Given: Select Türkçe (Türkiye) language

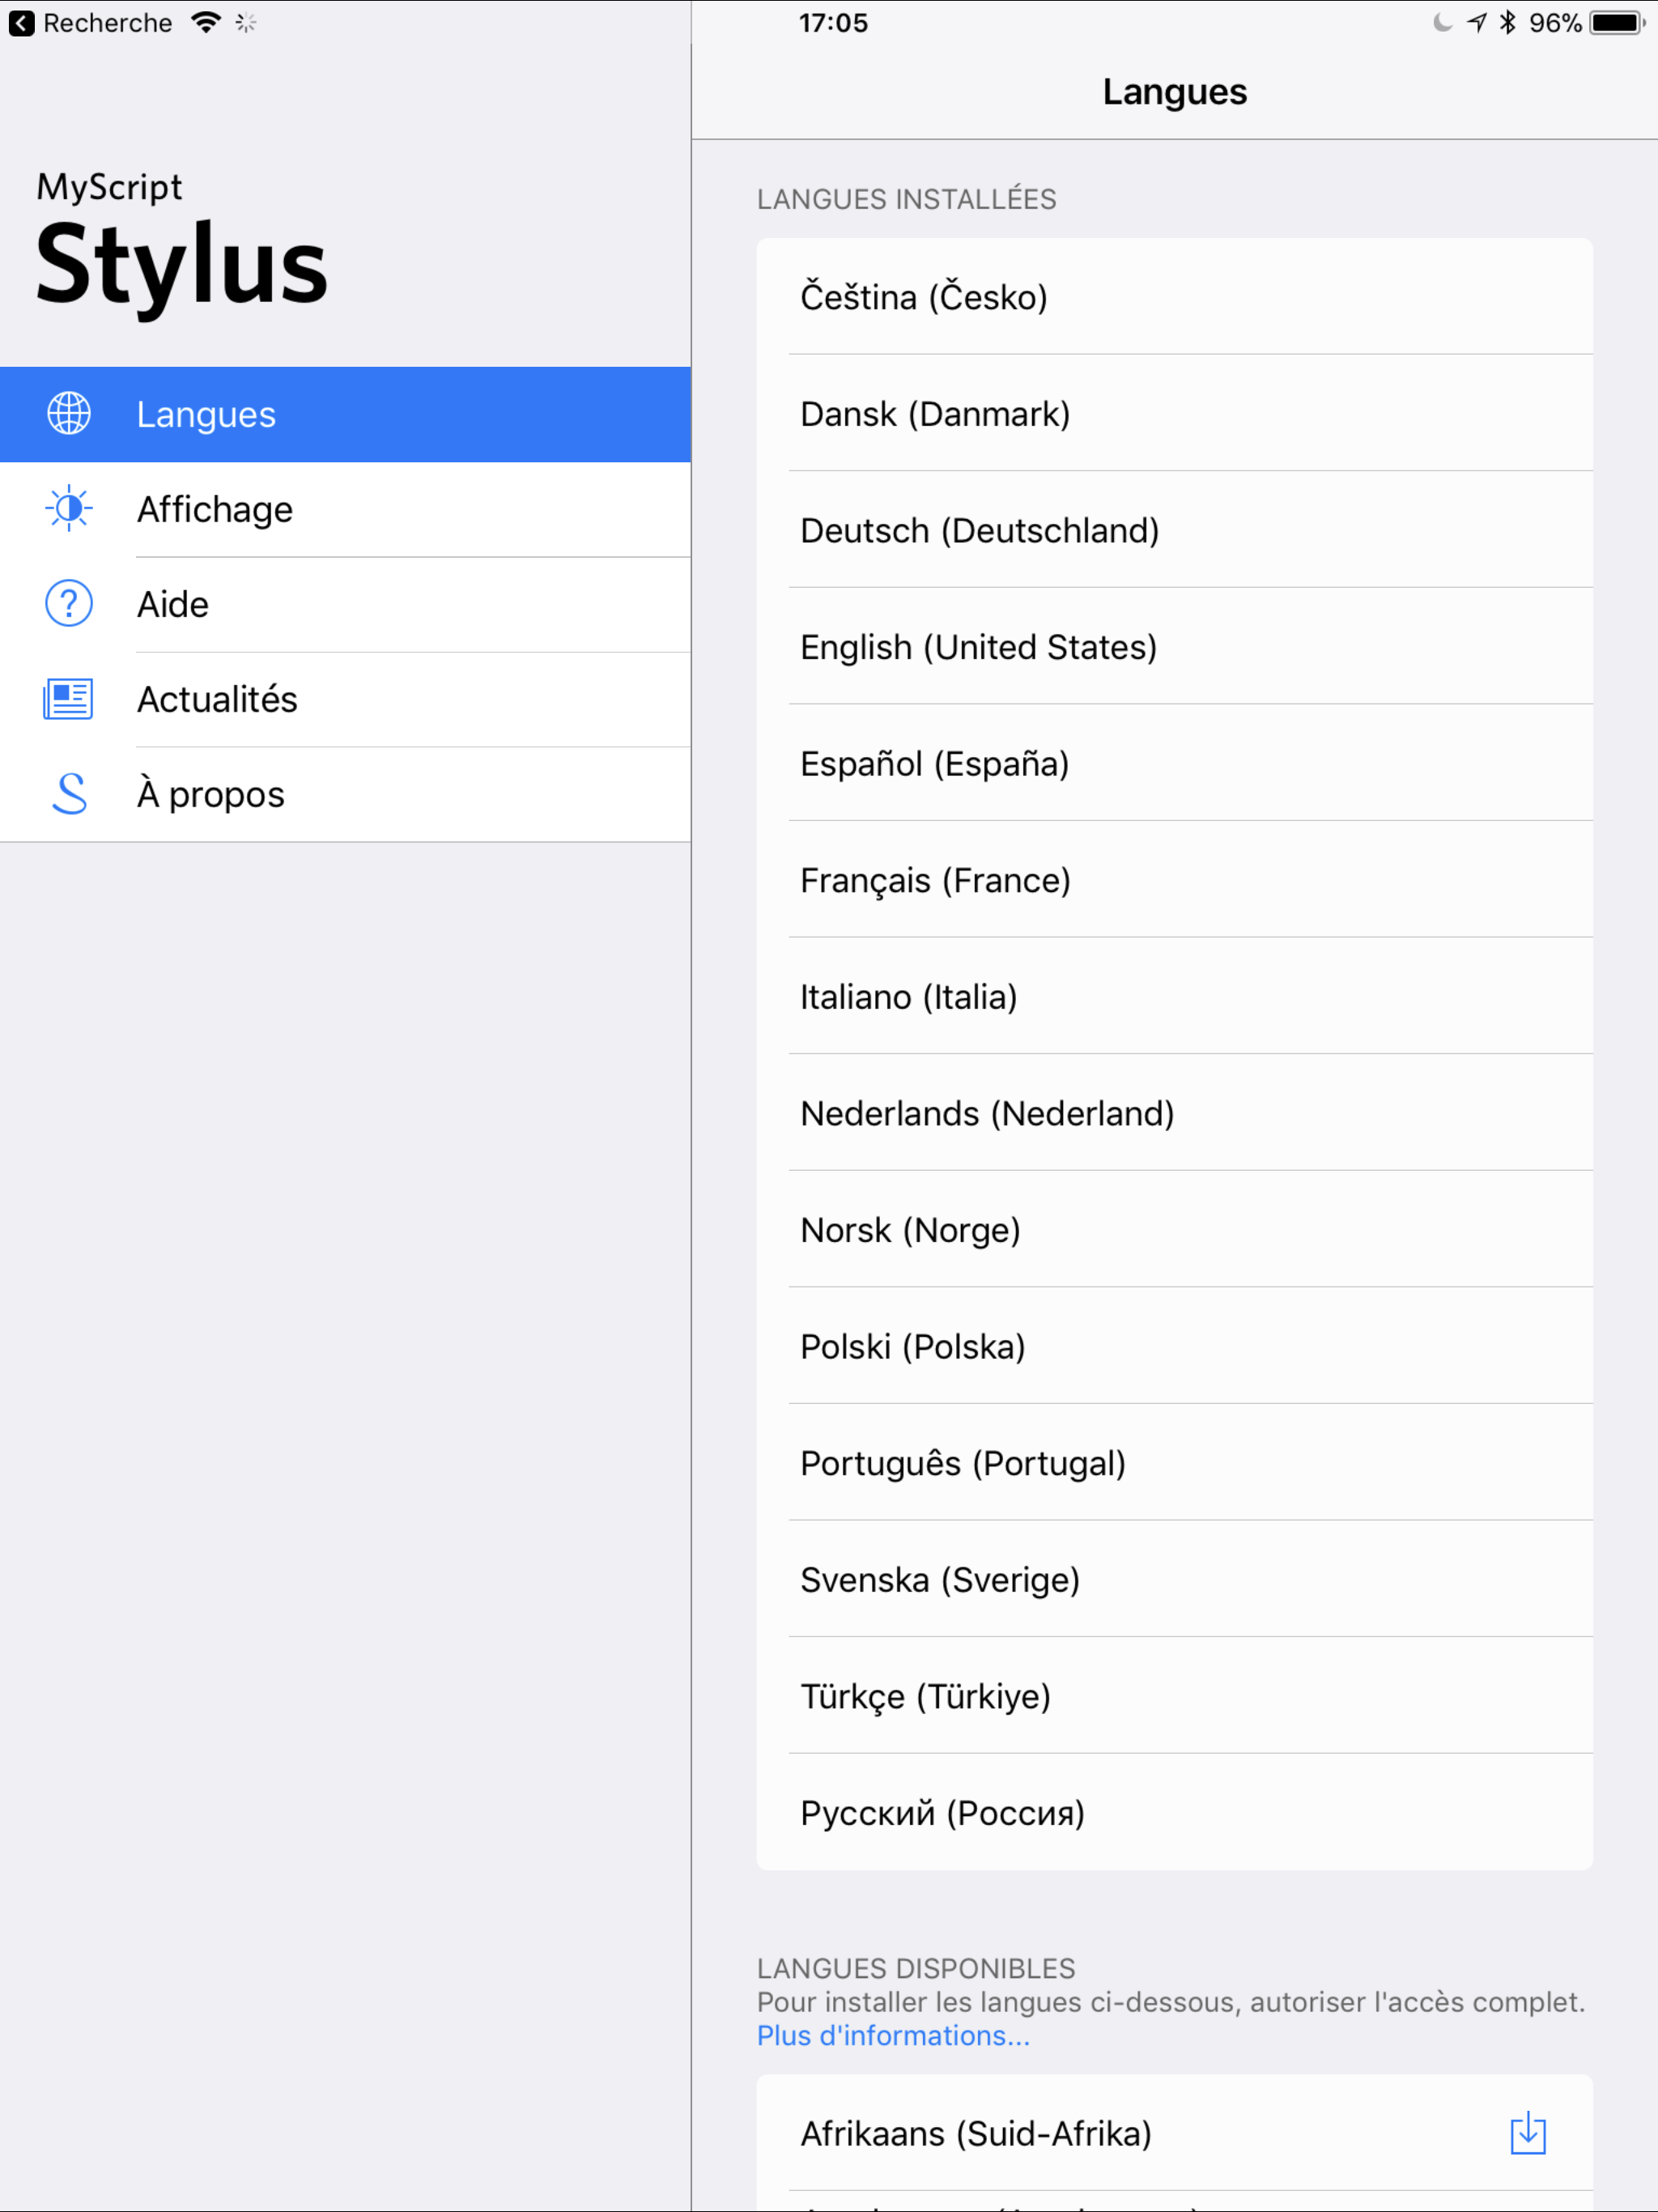Looking at the screenshot, I should [925, 1696].
